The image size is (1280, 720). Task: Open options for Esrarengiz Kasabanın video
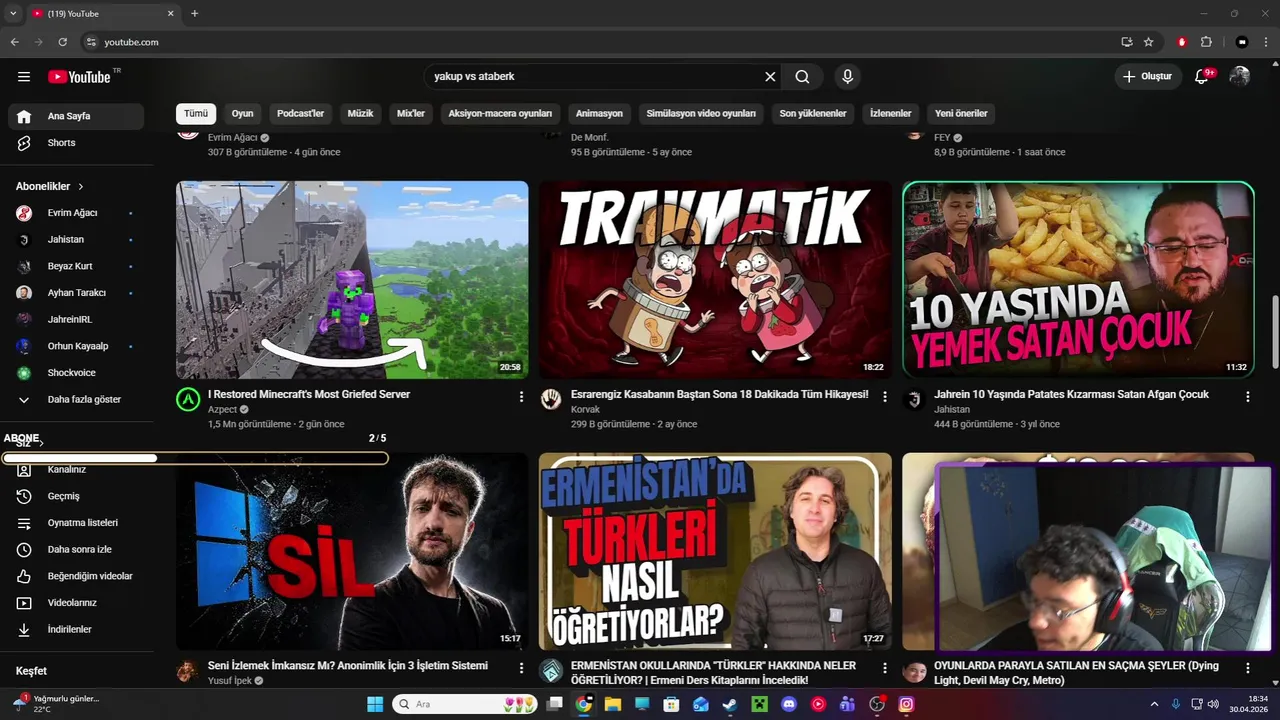884,397
